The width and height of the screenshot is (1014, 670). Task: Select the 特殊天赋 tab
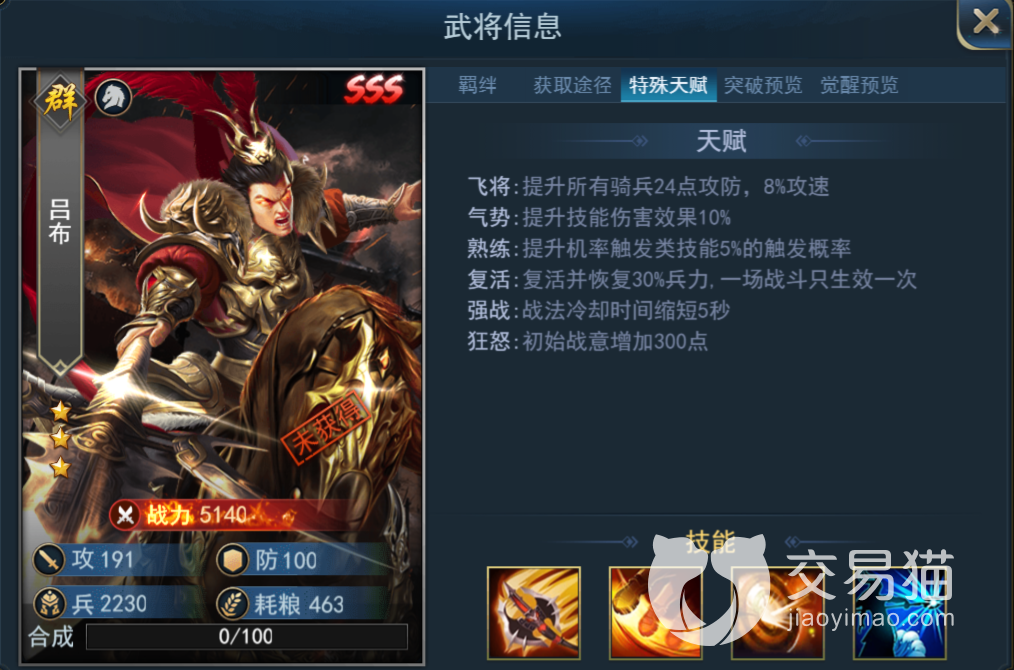(x=668, y=85)
